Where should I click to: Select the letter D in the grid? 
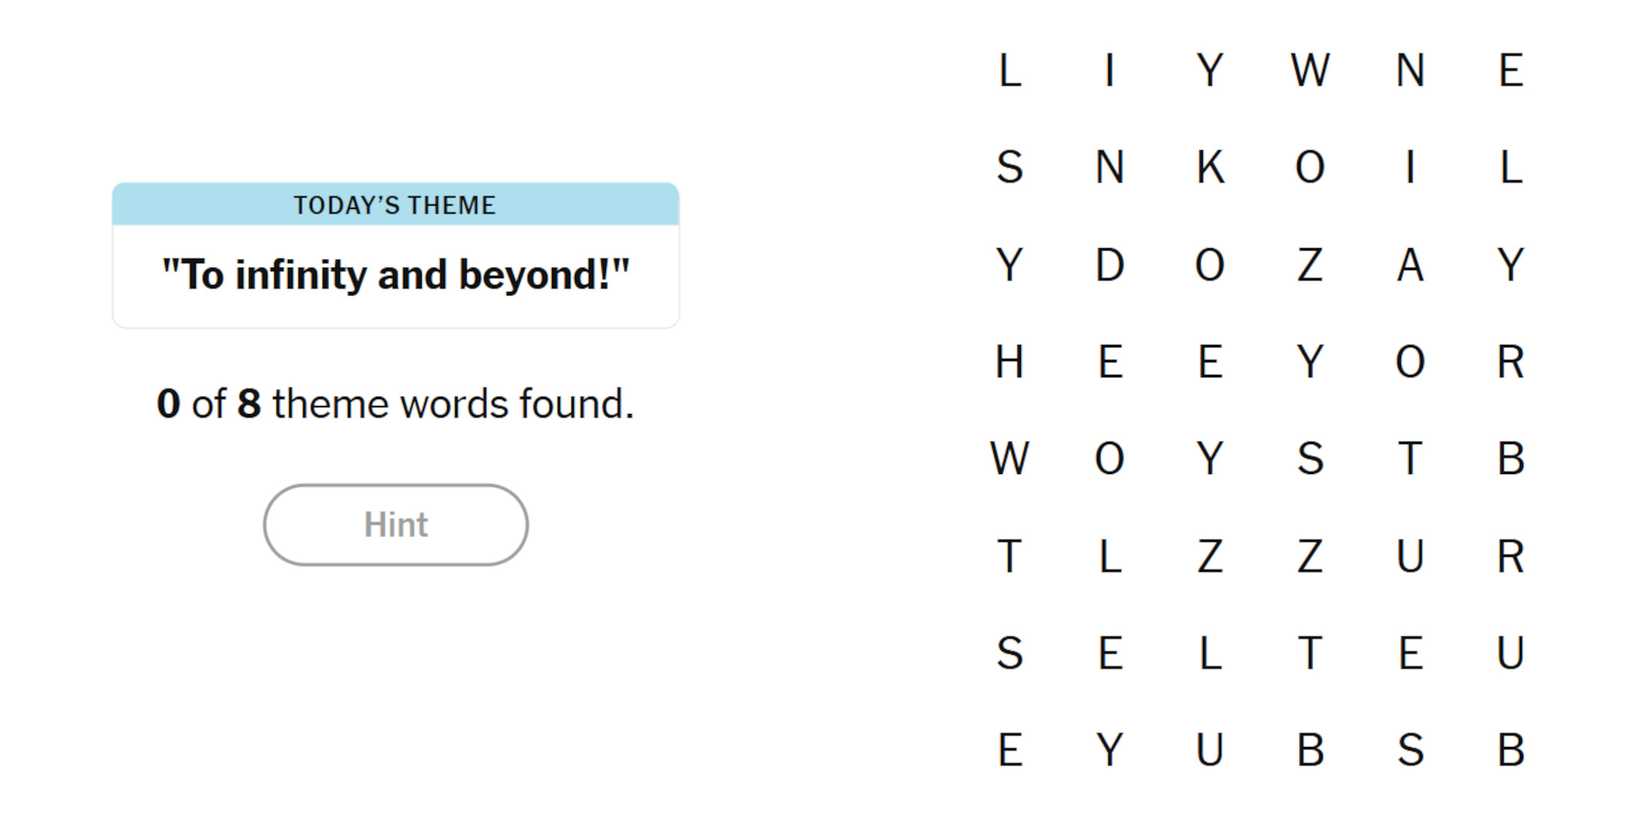1110,265
